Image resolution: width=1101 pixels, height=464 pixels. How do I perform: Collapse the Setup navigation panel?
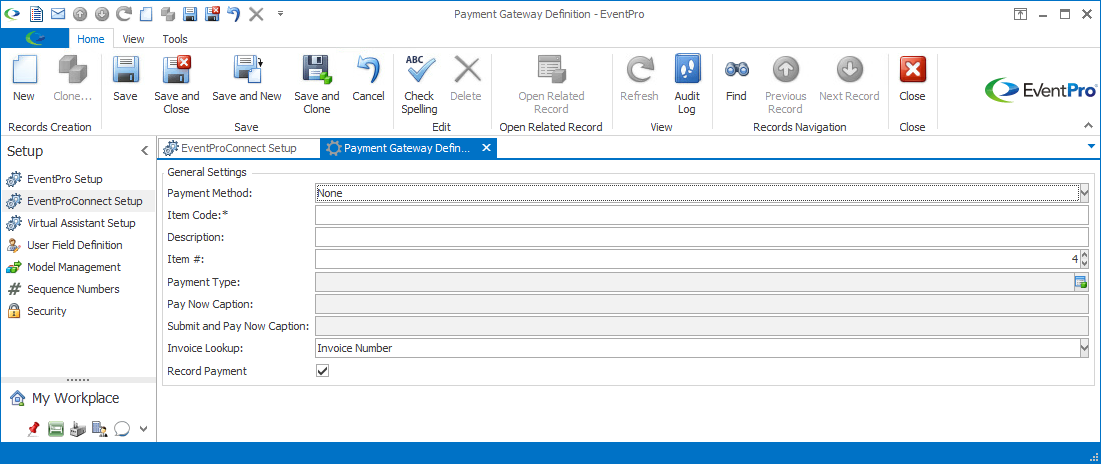(x=144, y=151)
